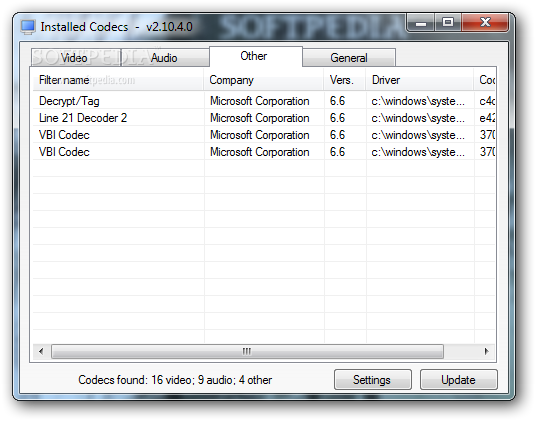Minimize the Installed Codecs window
Image resolution: width=536 pixels, height=421 pixels.
coord(420,23)
